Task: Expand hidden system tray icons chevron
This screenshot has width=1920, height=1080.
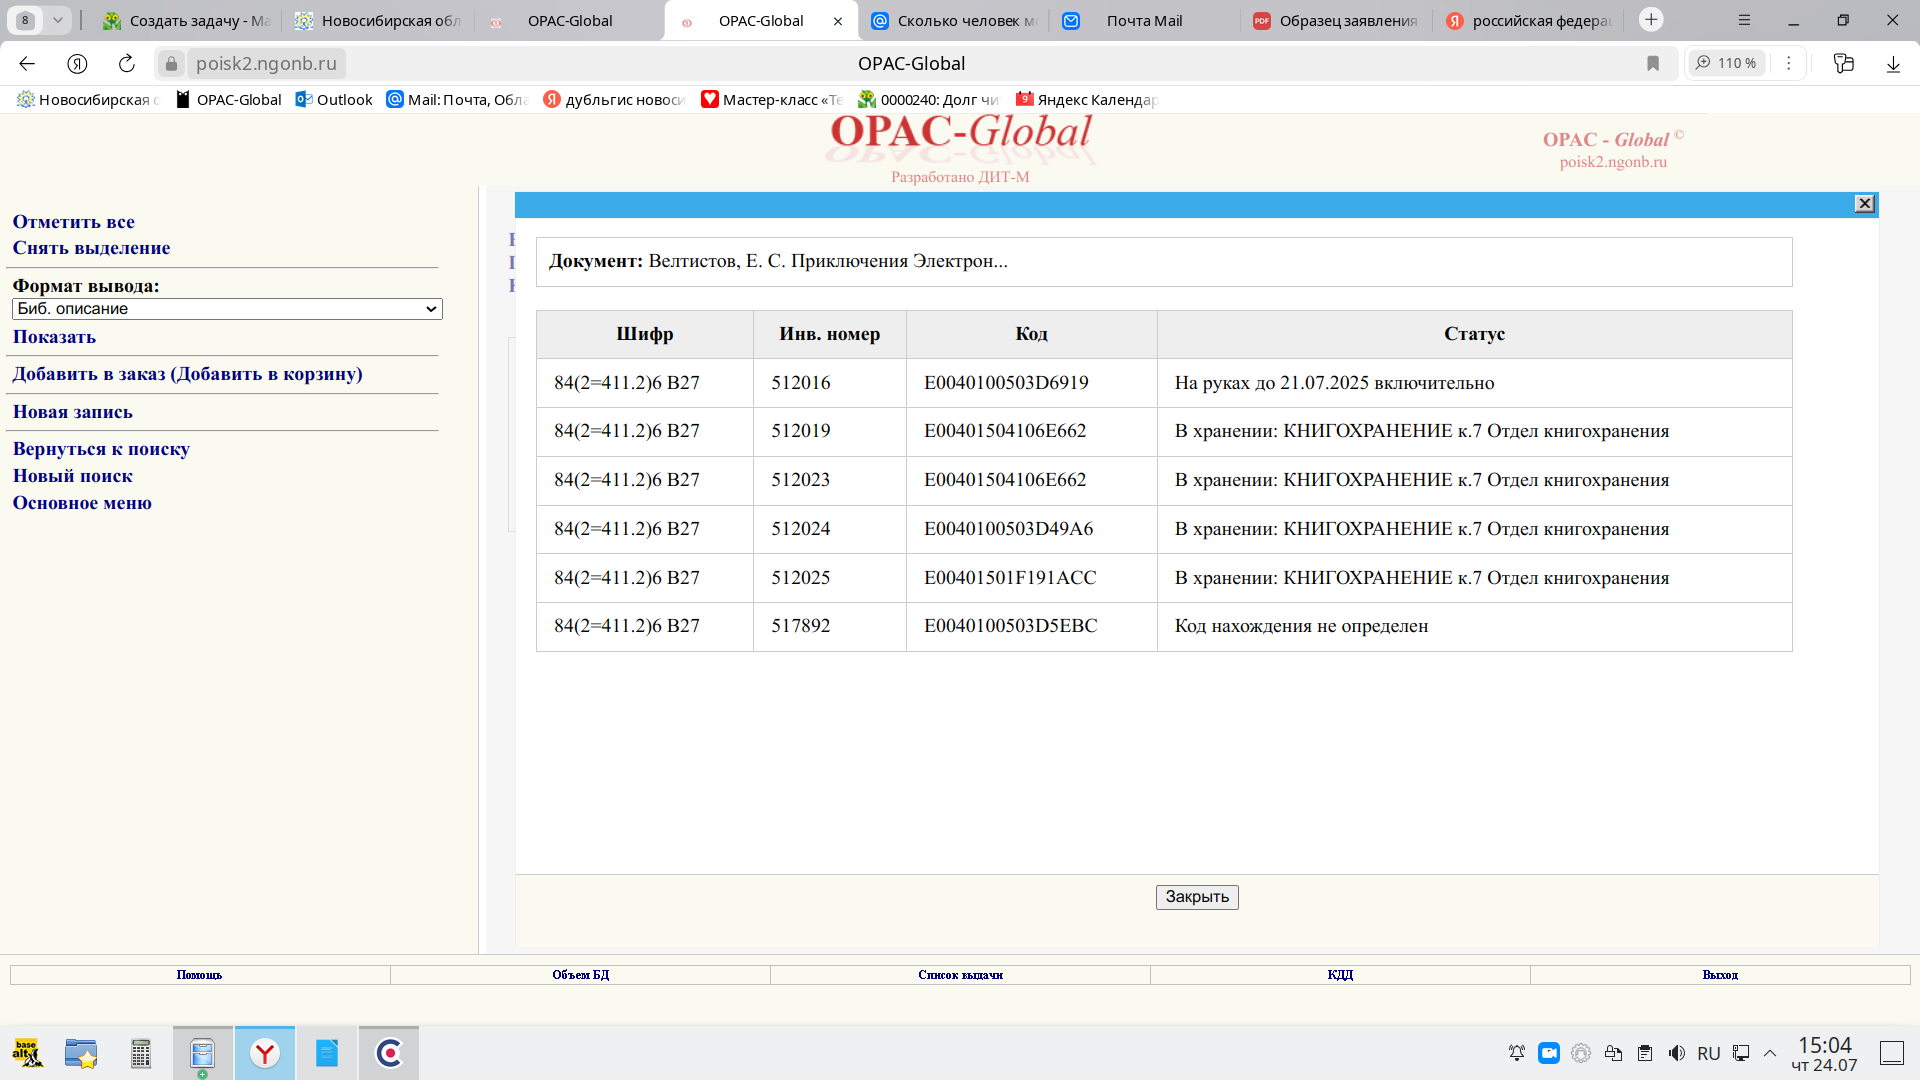Action: 1770,1053
